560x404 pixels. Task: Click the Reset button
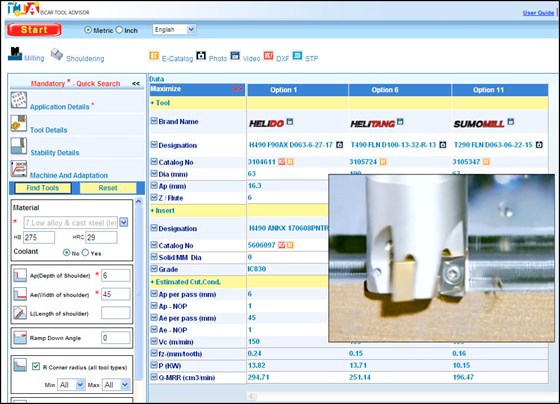tap(108, 188)
